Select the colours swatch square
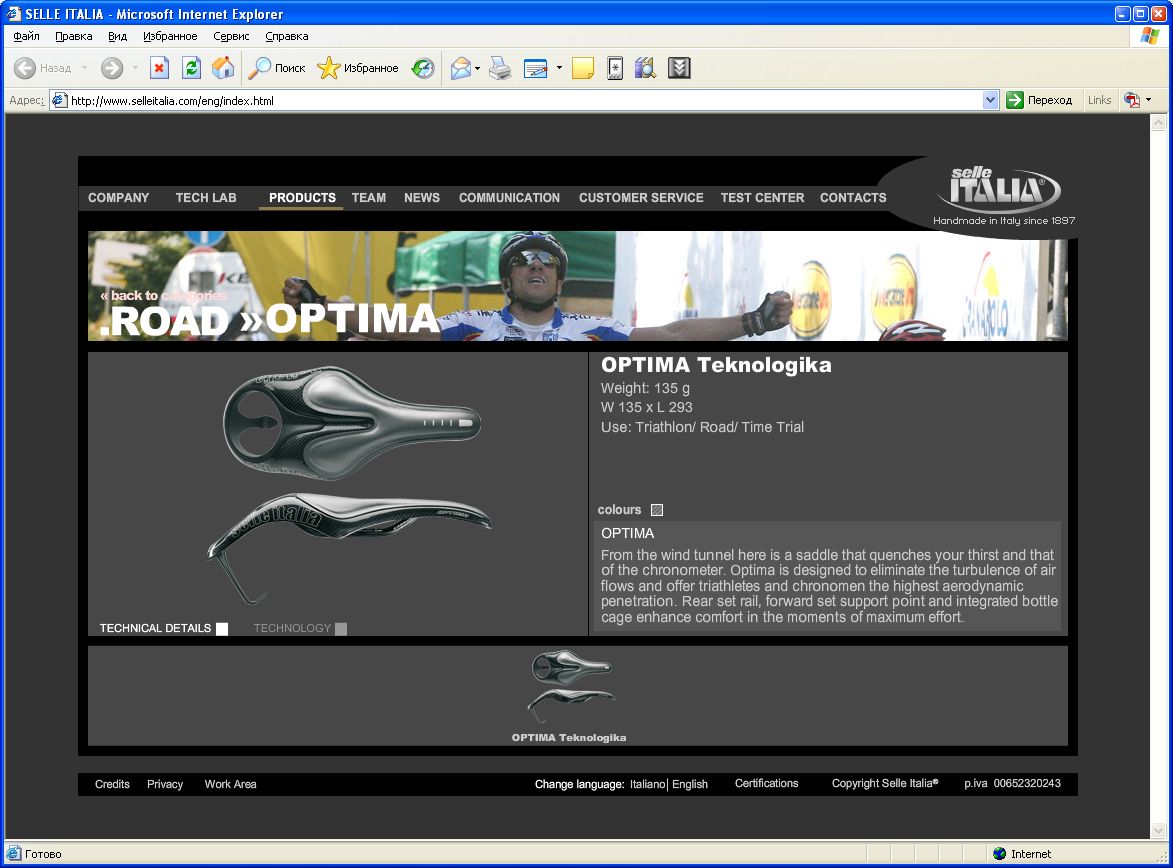Image resolution: width=1173 pixels, height=868 pixels. point(657,510)
